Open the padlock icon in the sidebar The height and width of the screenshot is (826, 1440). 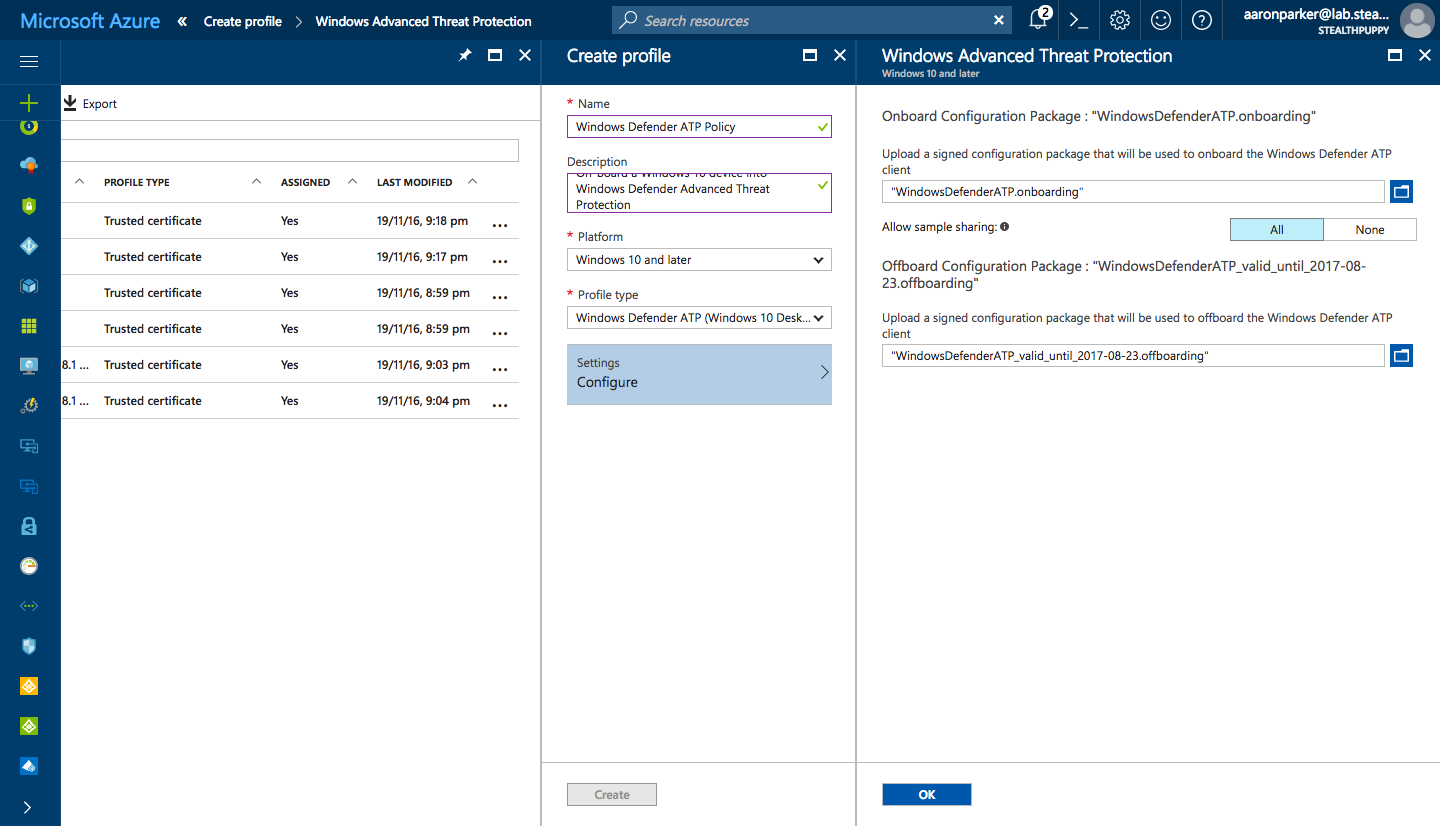[29, 526]
